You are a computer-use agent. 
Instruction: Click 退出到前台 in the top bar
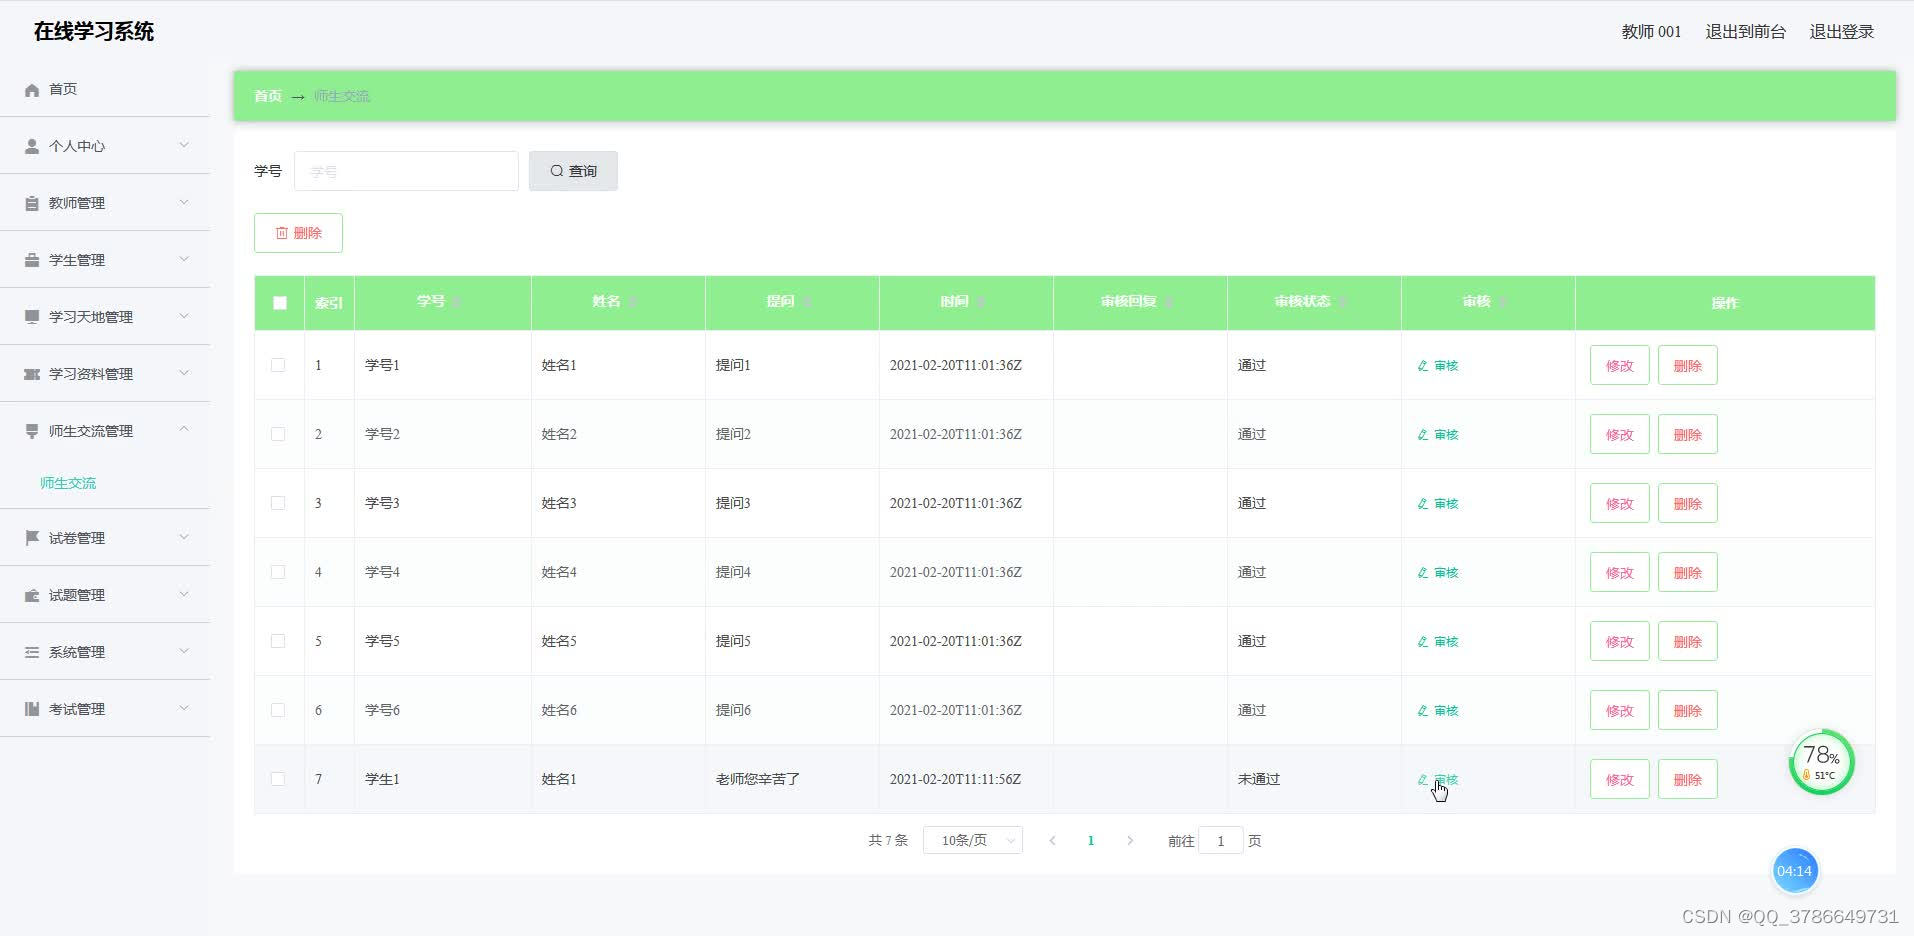1745,32
